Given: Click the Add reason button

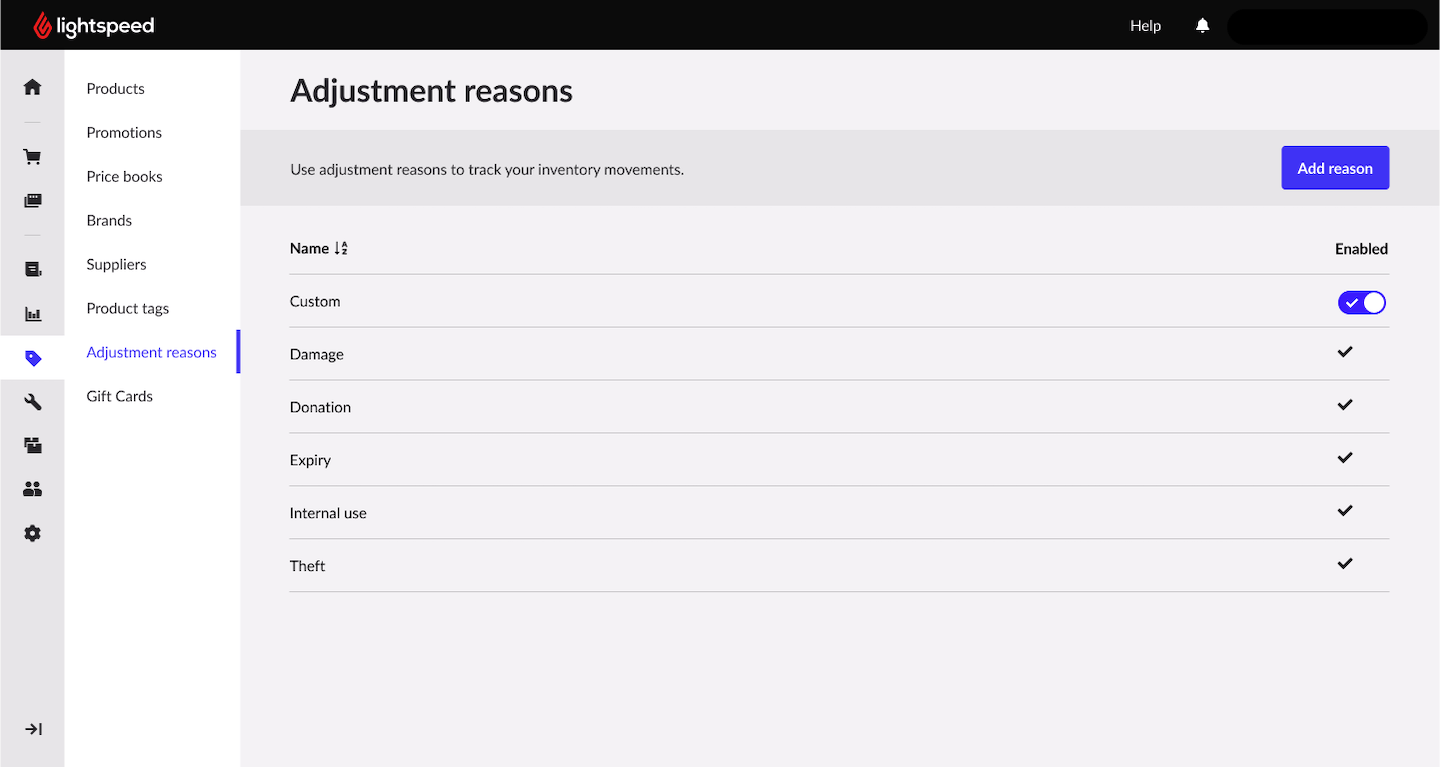Looking at the screenshot, I should pyautogui.click(x=1335, y=168).
